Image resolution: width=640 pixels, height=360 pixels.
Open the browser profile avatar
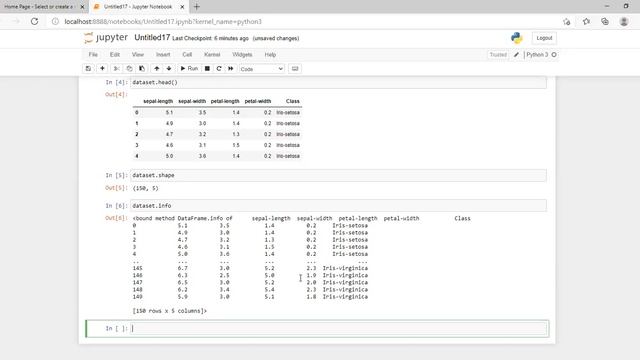point(624,22)
